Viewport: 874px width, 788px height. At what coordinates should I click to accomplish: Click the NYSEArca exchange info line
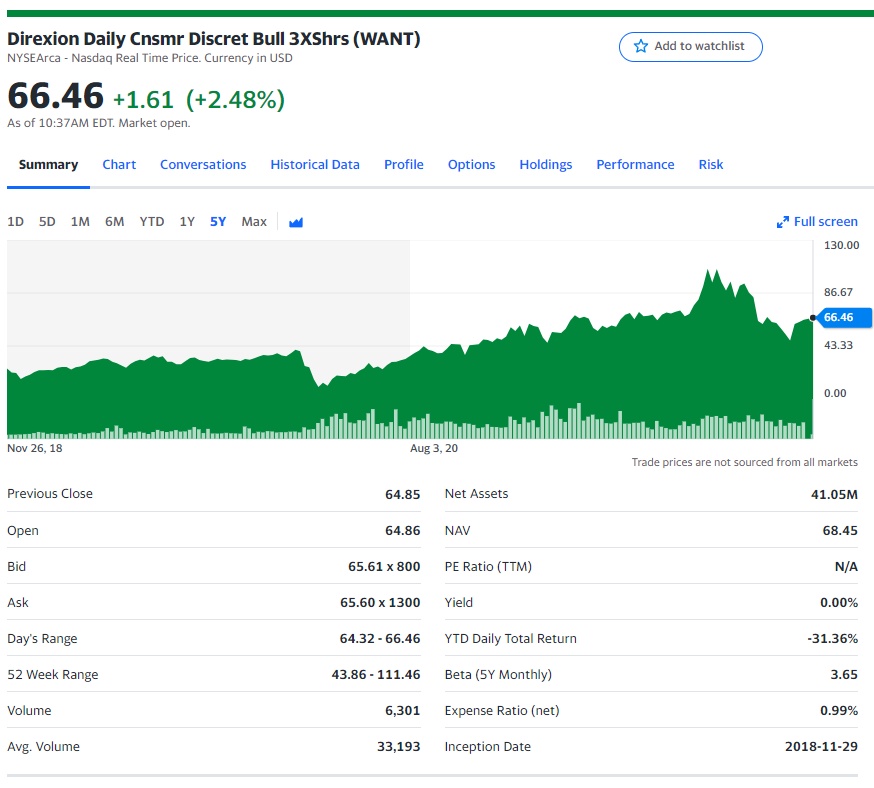pos(149,59)
